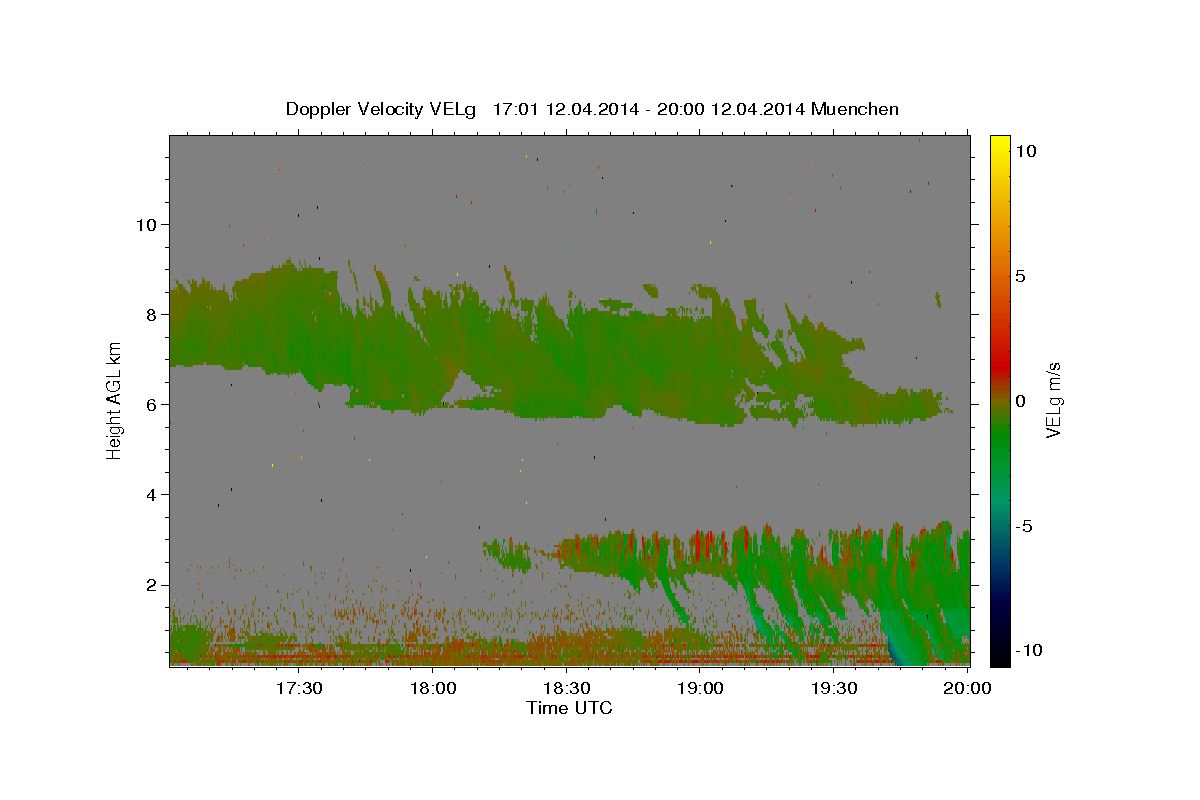Image resolution: width=1200 pixels, height=800 pixels.
Task: Click the colorbar value 5 label
Action: (1020, 276)
